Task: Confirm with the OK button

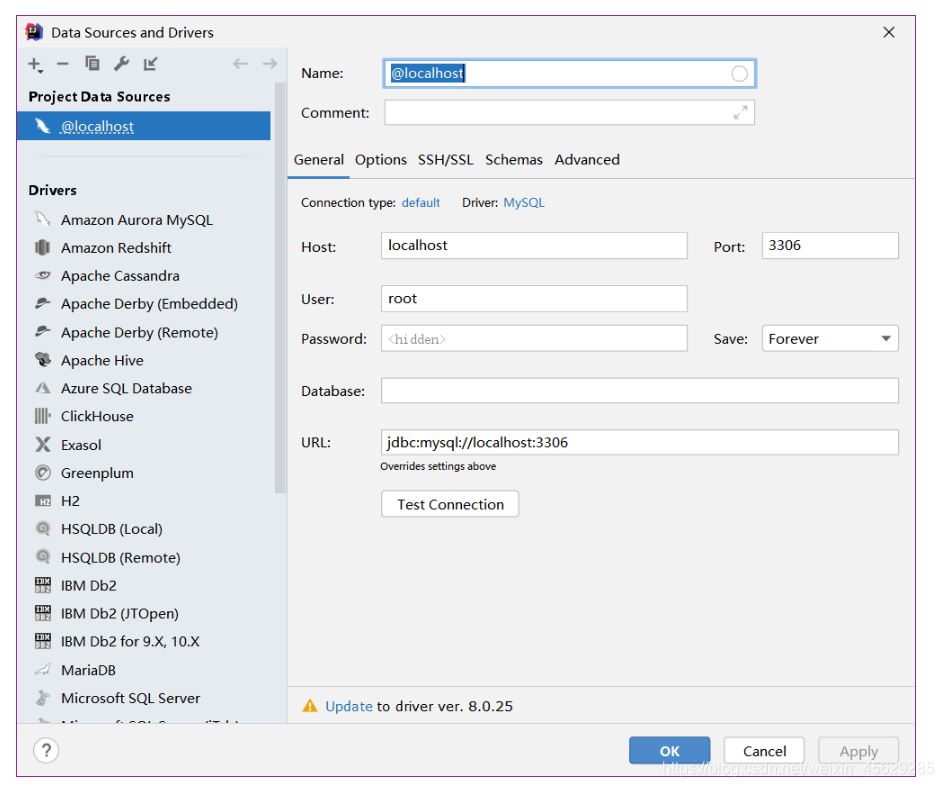Action: [x=669, y=751]
